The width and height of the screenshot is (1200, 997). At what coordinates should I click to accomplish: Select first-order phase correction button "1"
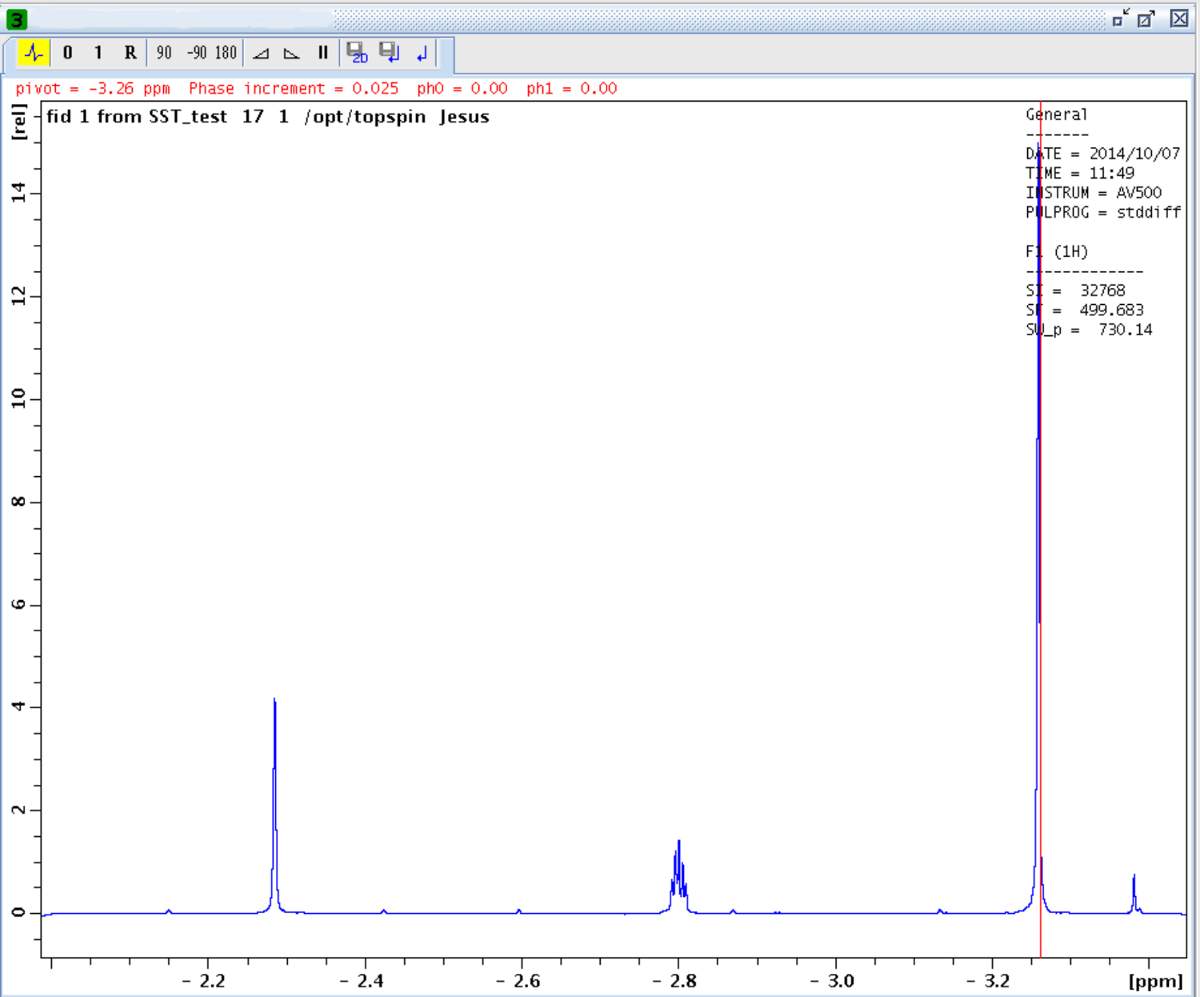(x=97, y=52)
